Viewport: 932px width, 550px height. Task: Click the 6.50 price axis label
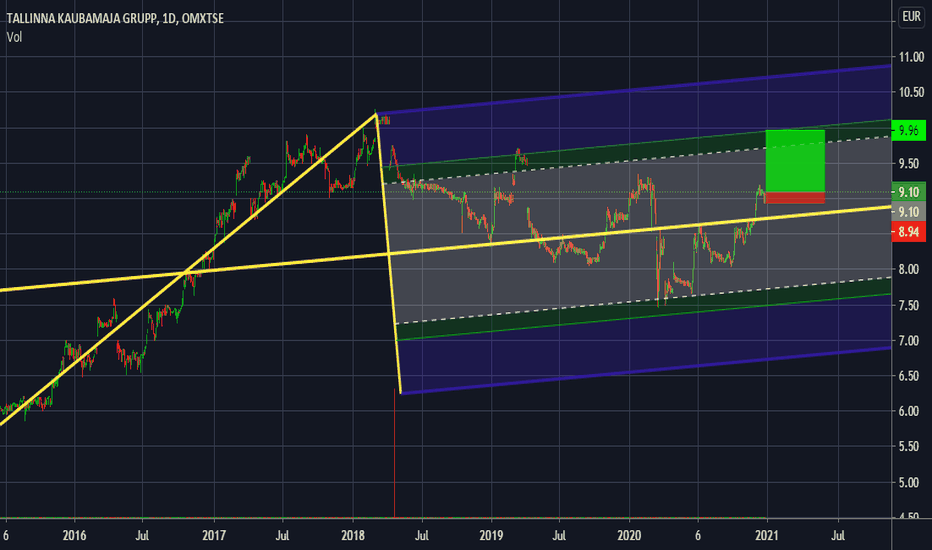pos(909,376)
